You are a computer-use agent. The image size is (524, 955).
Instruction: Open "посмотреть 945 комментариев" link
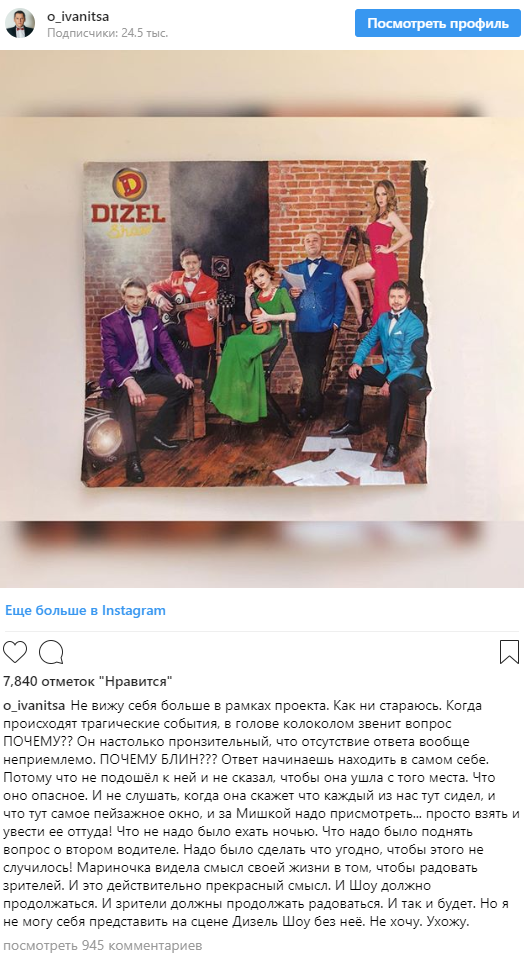click(x=103, y=945)
